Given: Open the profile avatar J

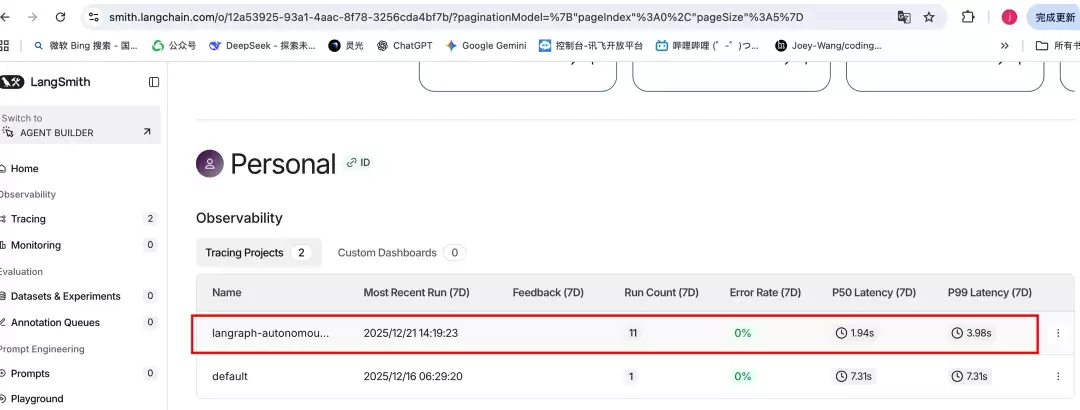Looking at the screenshot, I should (1009, 17).
